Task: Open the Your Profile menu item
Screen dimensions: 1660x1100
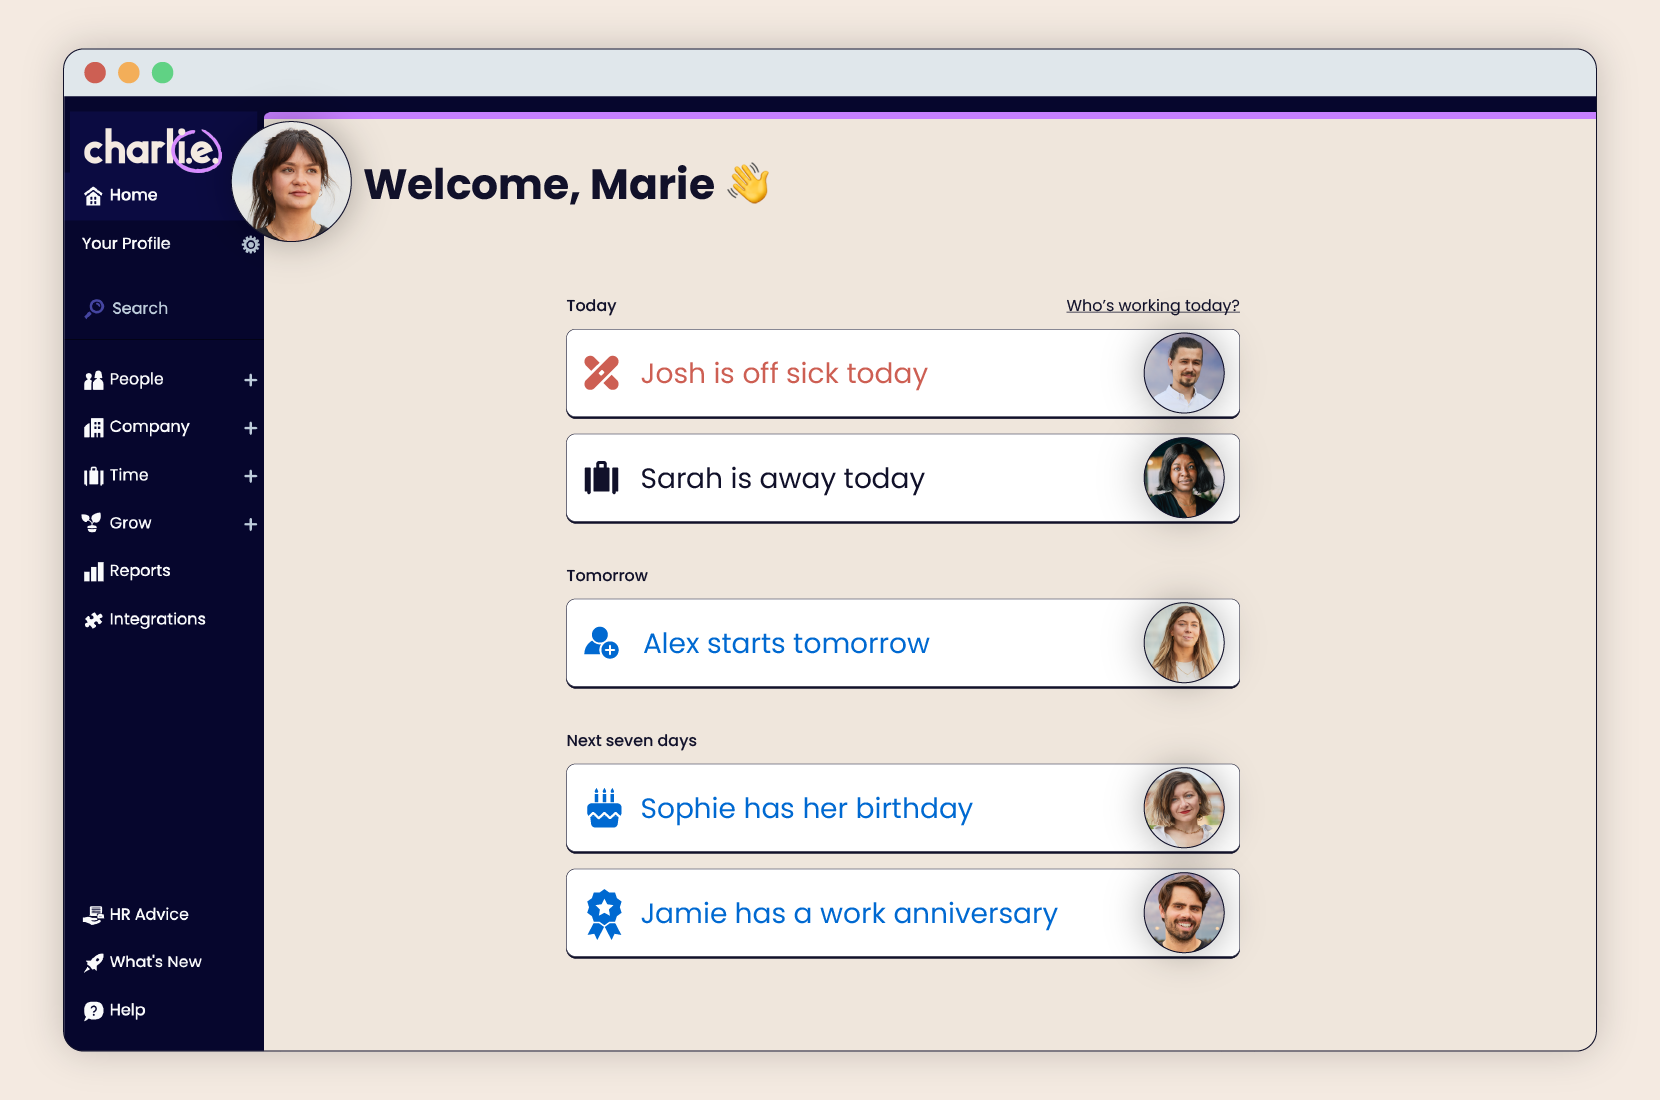Action: click(125, 243)
